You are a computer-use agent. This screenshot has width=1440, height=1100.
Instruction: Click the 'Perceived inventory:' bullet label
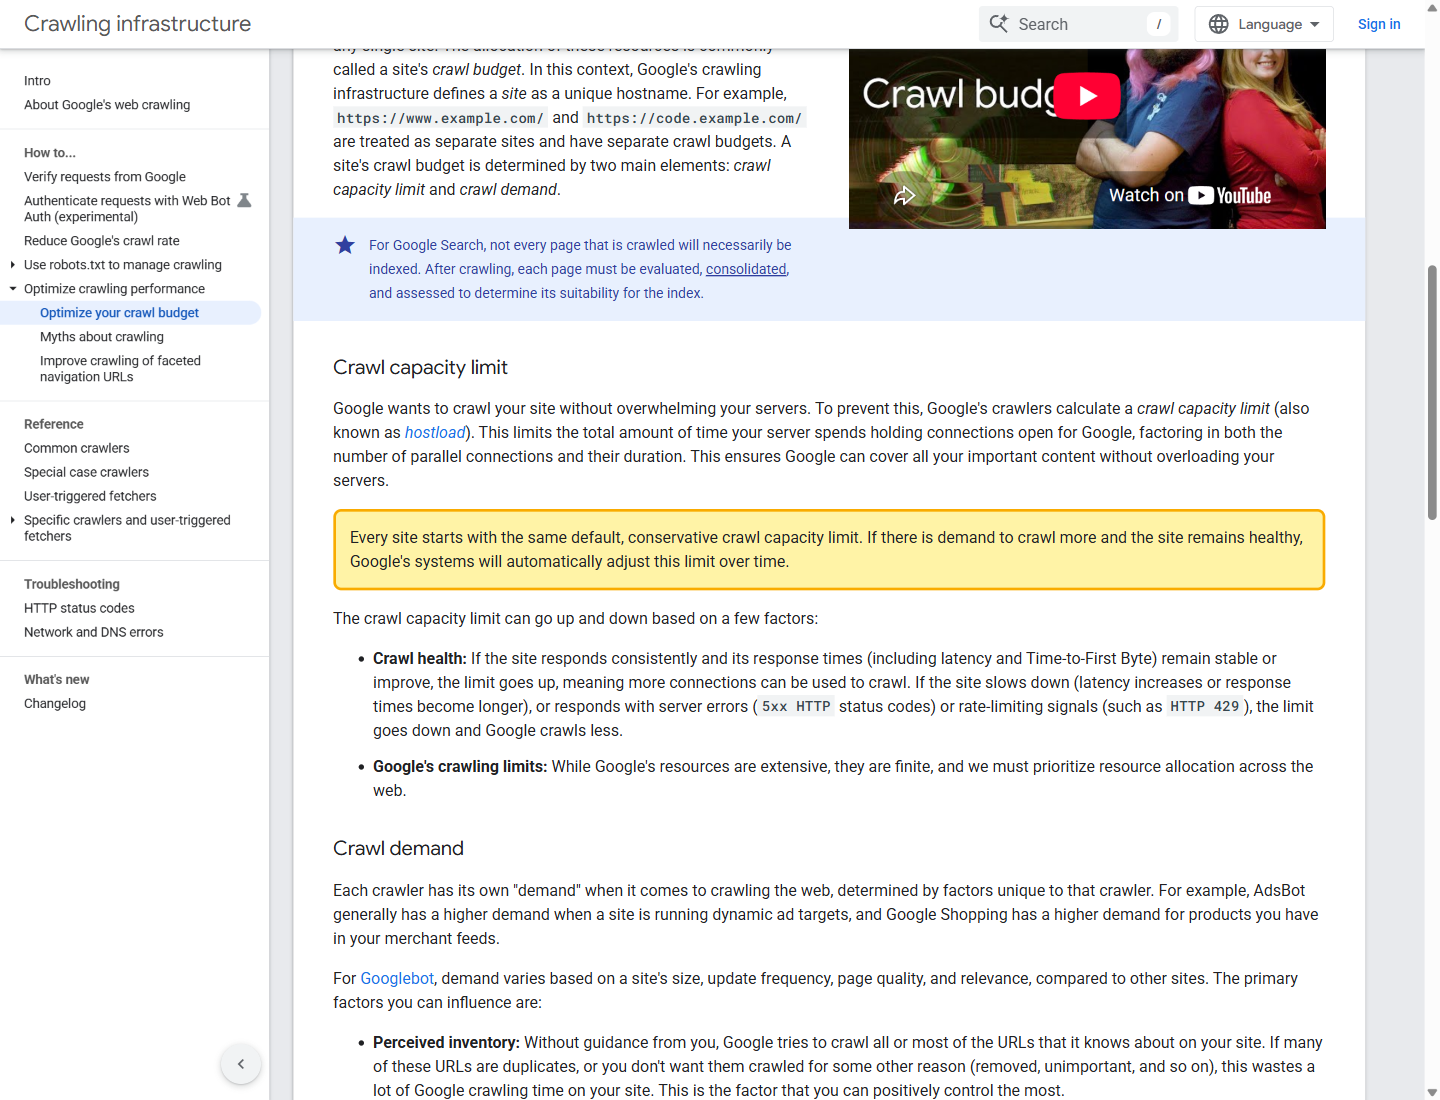pos(446,1043)
